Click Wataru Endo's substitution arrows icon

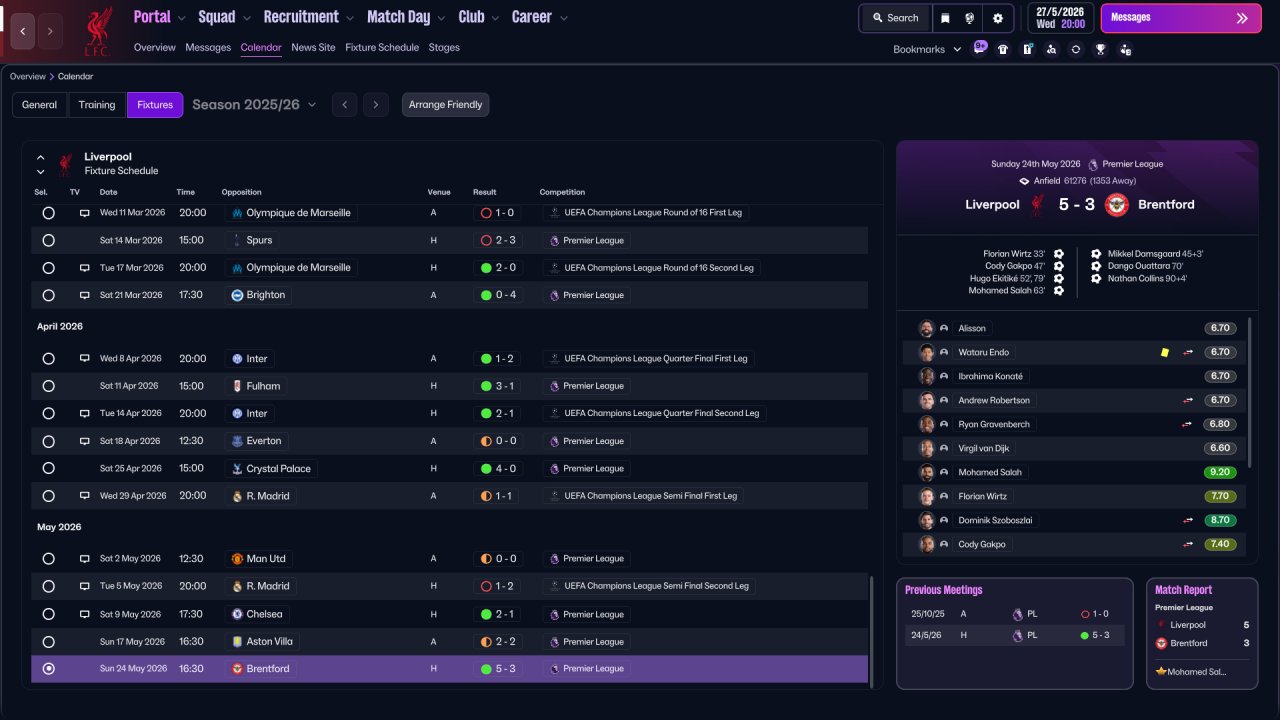click(1188, 352)
